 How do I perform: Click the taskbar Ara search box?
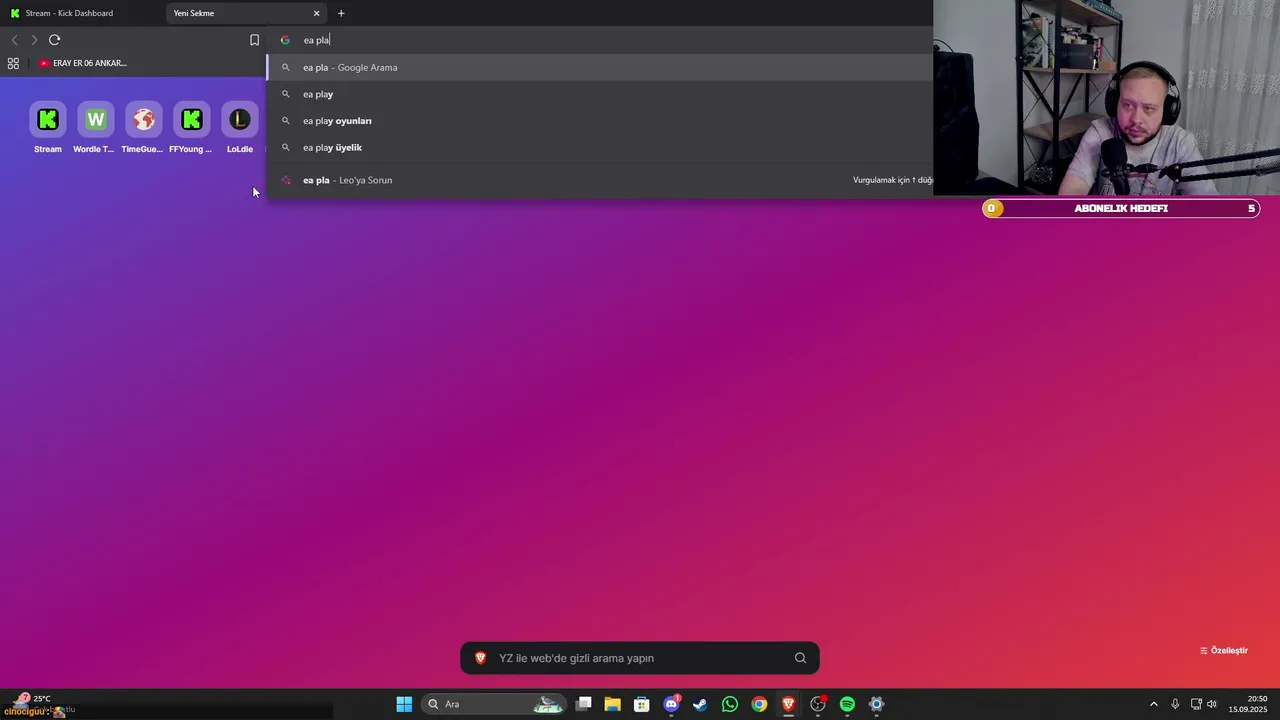tap(494, 704)
